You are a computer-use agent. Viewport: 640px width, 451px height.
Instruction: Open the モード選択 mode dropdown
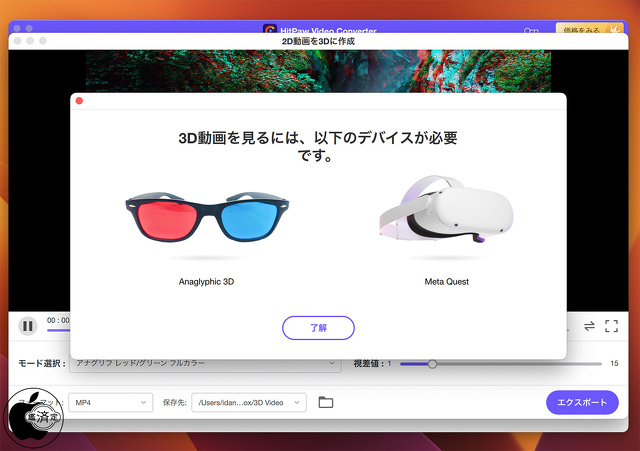pos(205,363)
